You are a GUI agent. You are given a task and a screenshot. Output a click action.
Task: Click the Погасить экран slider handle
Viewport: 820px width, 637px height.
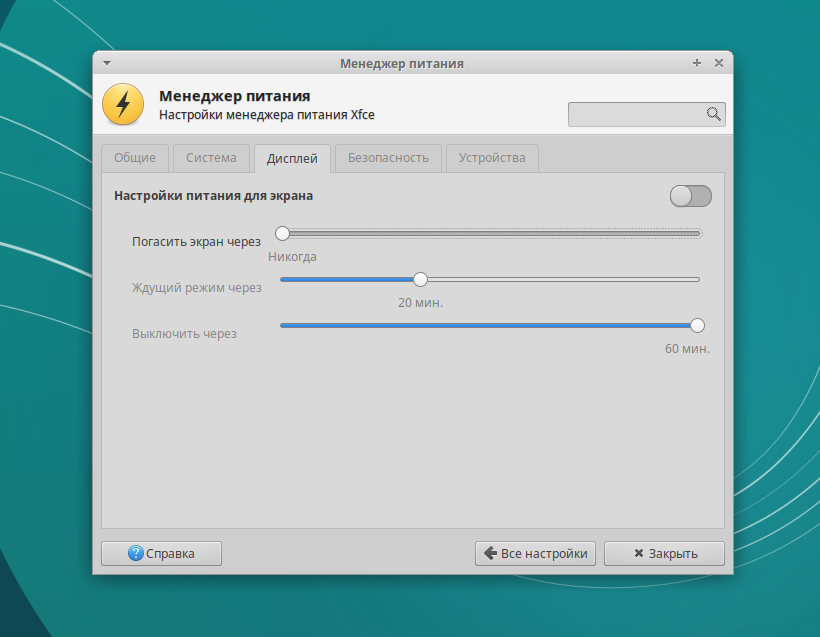[282, 233]
